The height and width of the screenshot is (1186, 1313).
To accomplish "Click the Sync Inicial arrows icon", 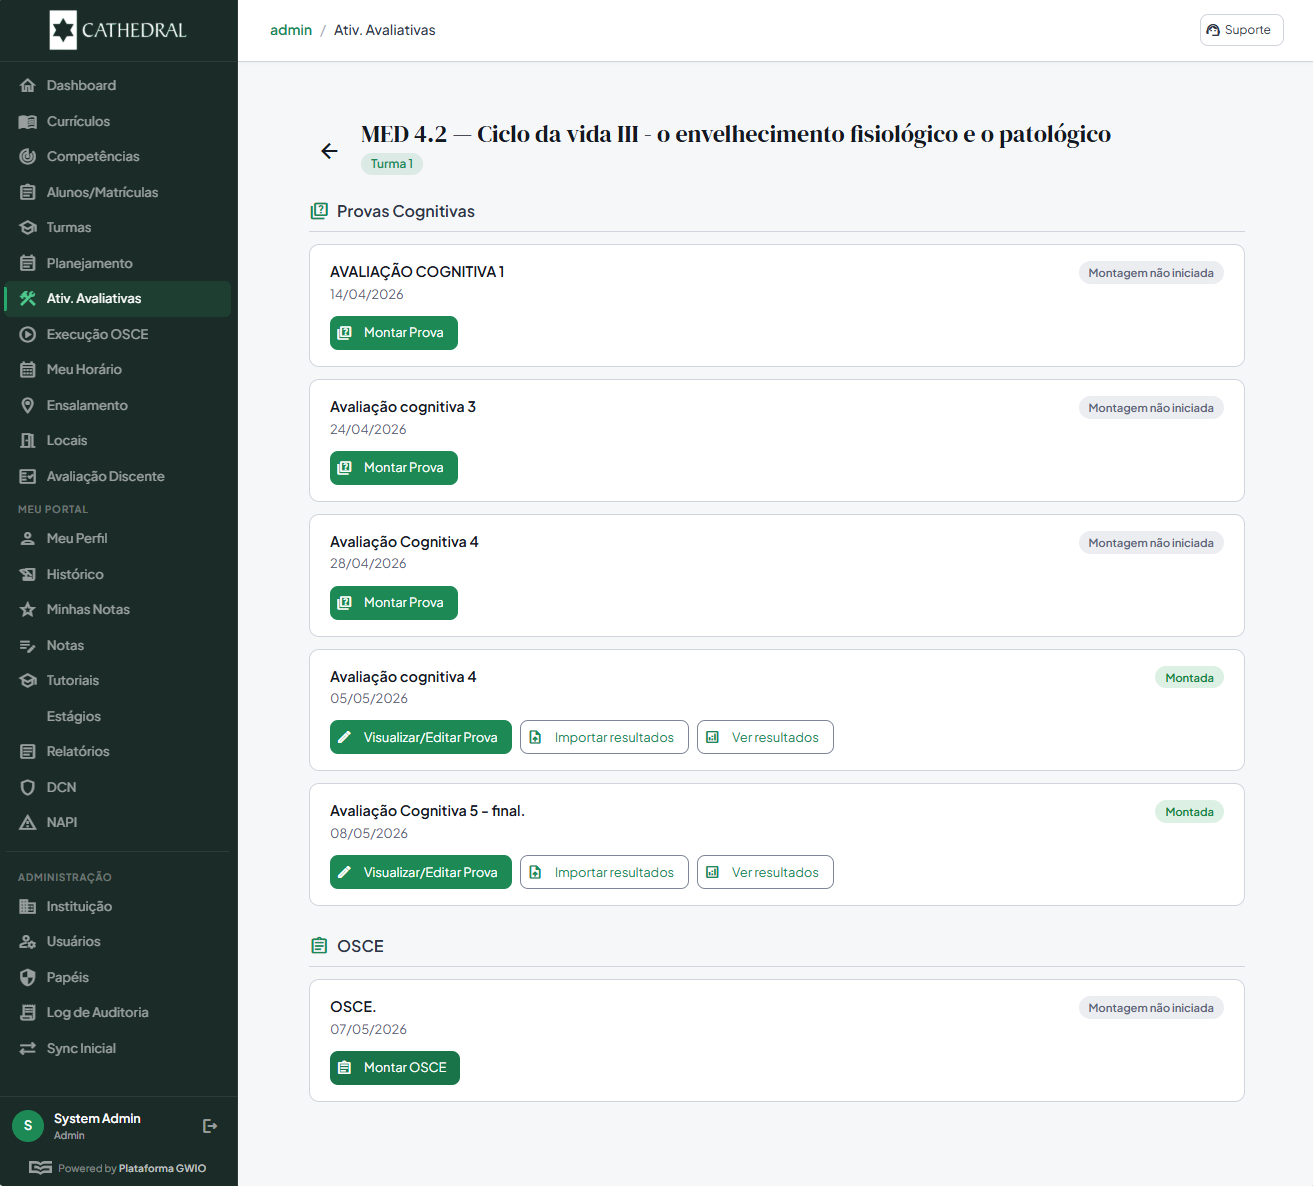I will [28, 1048].
